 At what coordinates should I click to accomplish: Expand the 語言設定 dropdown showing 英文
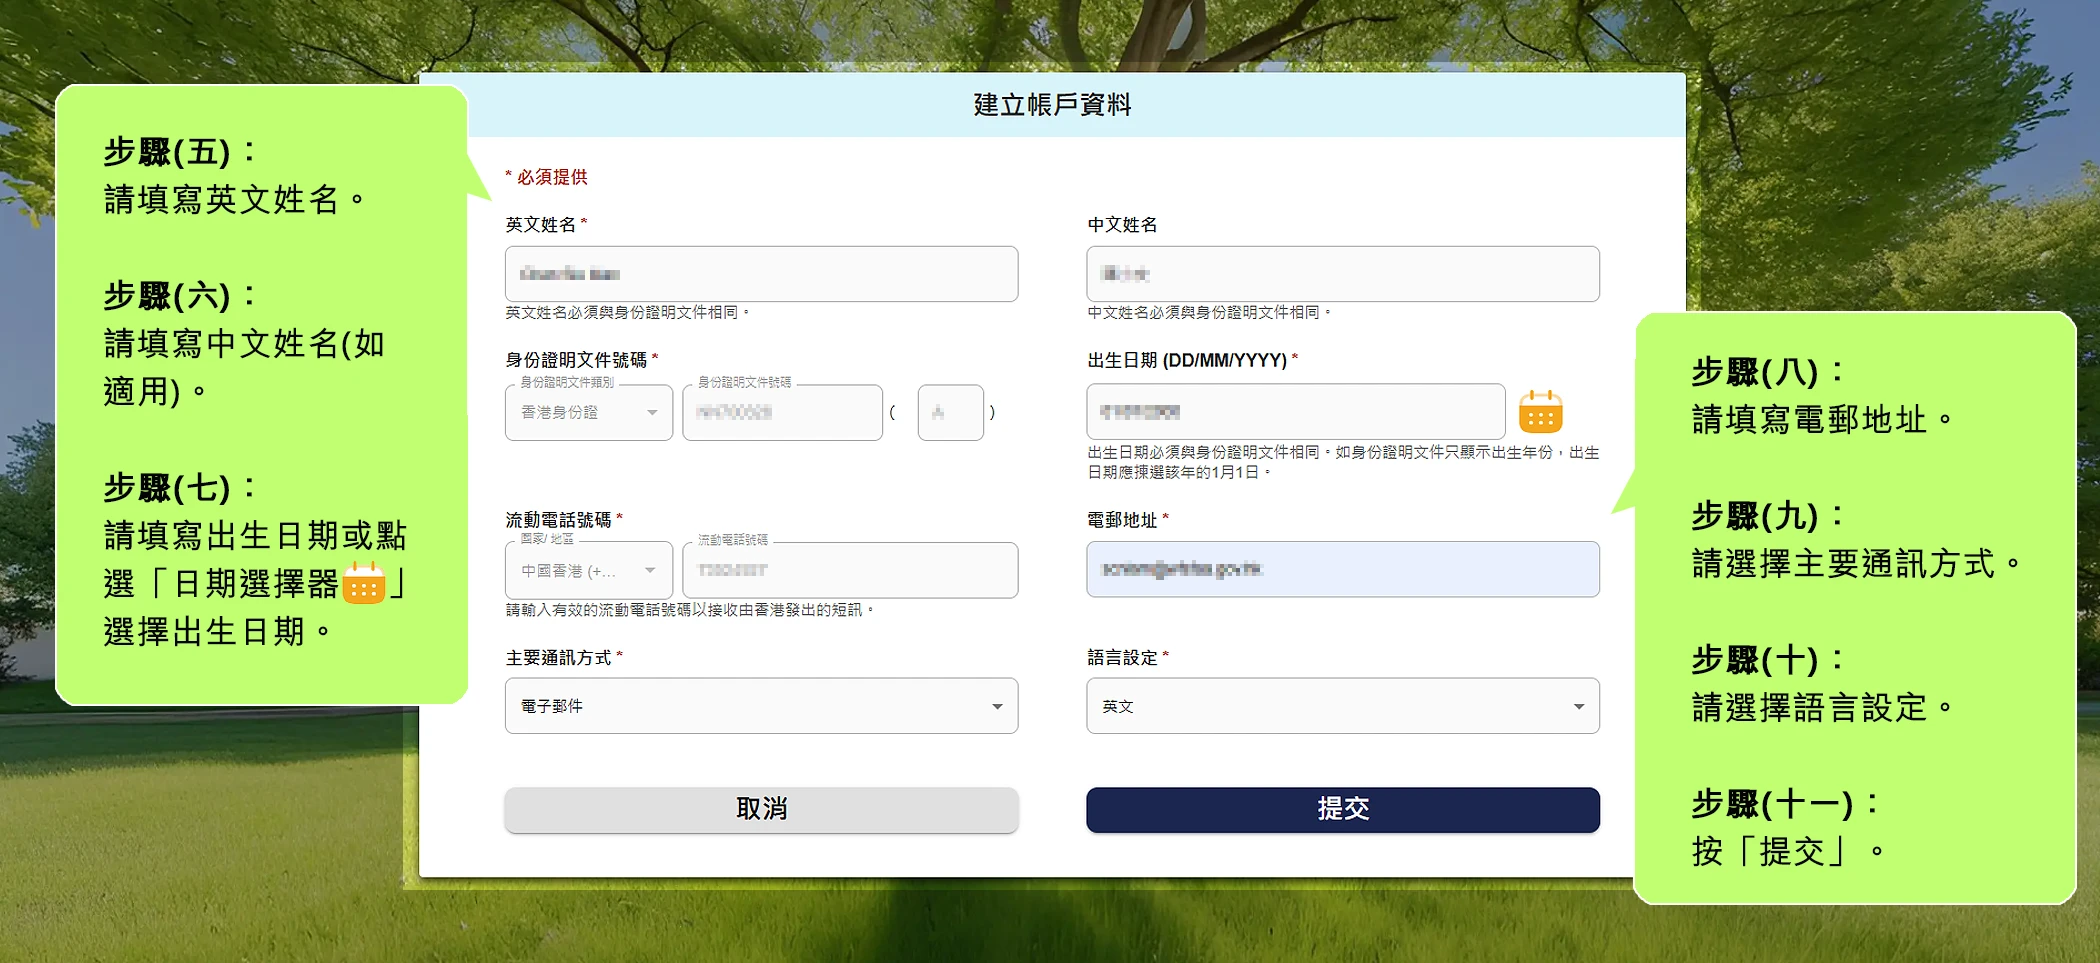(1342, 706)
